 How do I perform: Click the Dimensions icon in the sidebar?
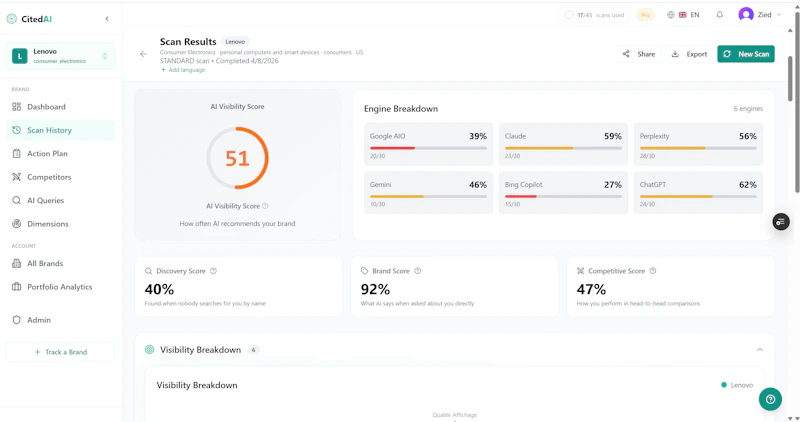(16, 224)
